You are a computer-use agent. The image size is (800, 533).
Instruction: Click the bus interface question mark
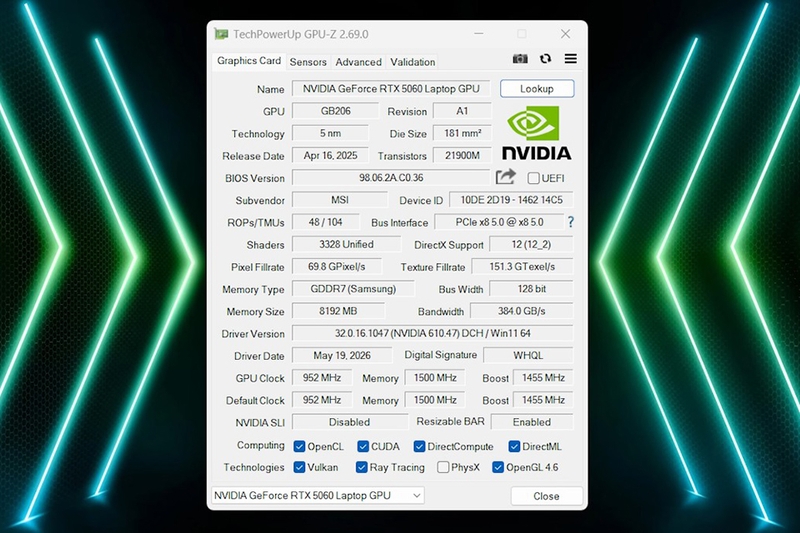570,222
